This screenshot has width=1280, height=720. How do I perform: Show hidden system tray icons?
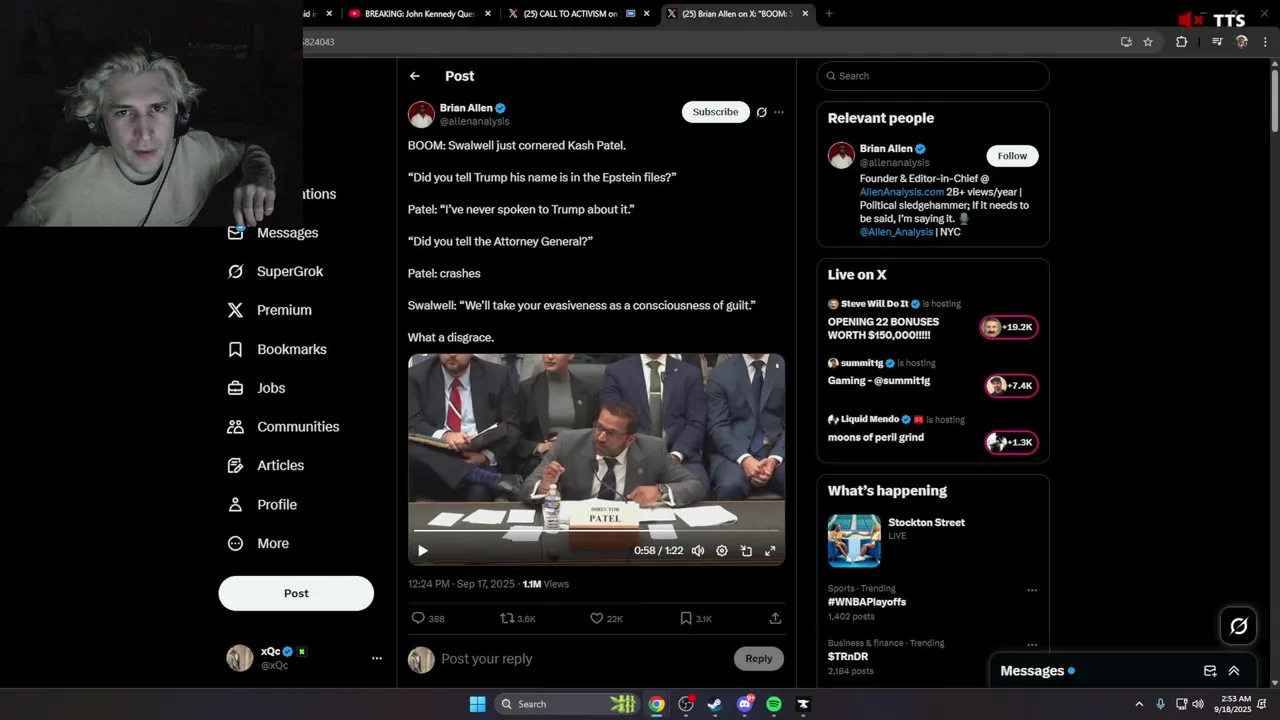(1139, 704)
